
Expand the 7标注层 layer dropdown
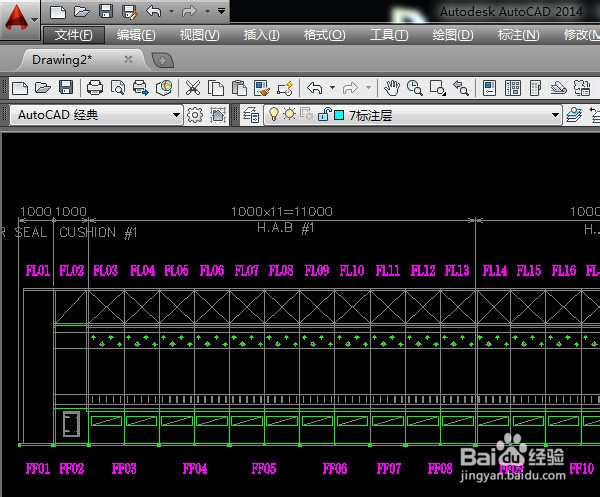pyautogui.click(x=555, y=115)
